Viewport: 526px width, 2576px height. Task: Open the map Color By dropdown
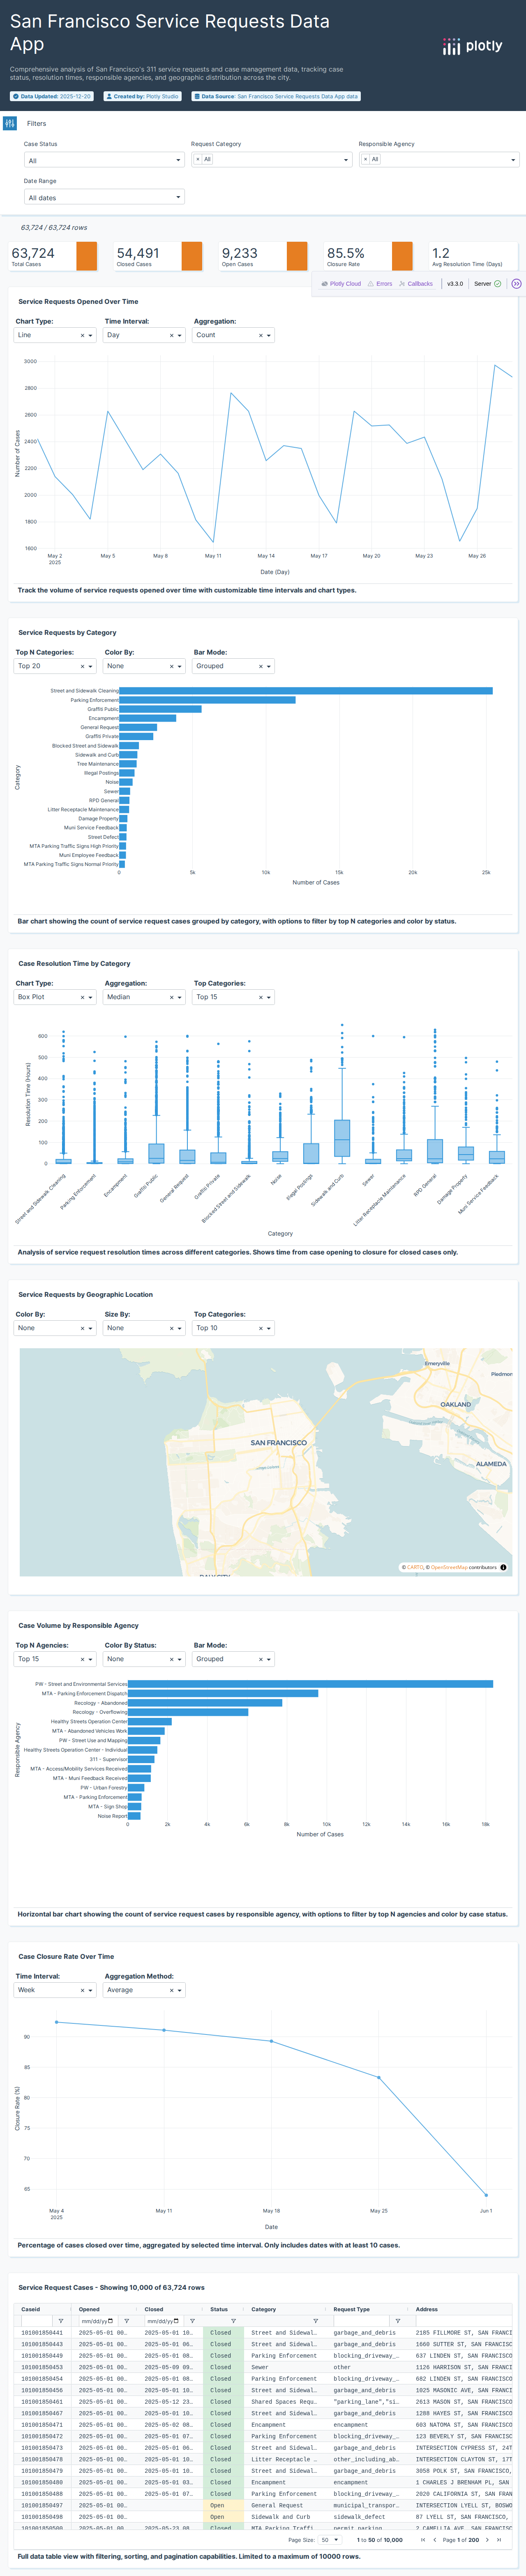coord(55,1329)
